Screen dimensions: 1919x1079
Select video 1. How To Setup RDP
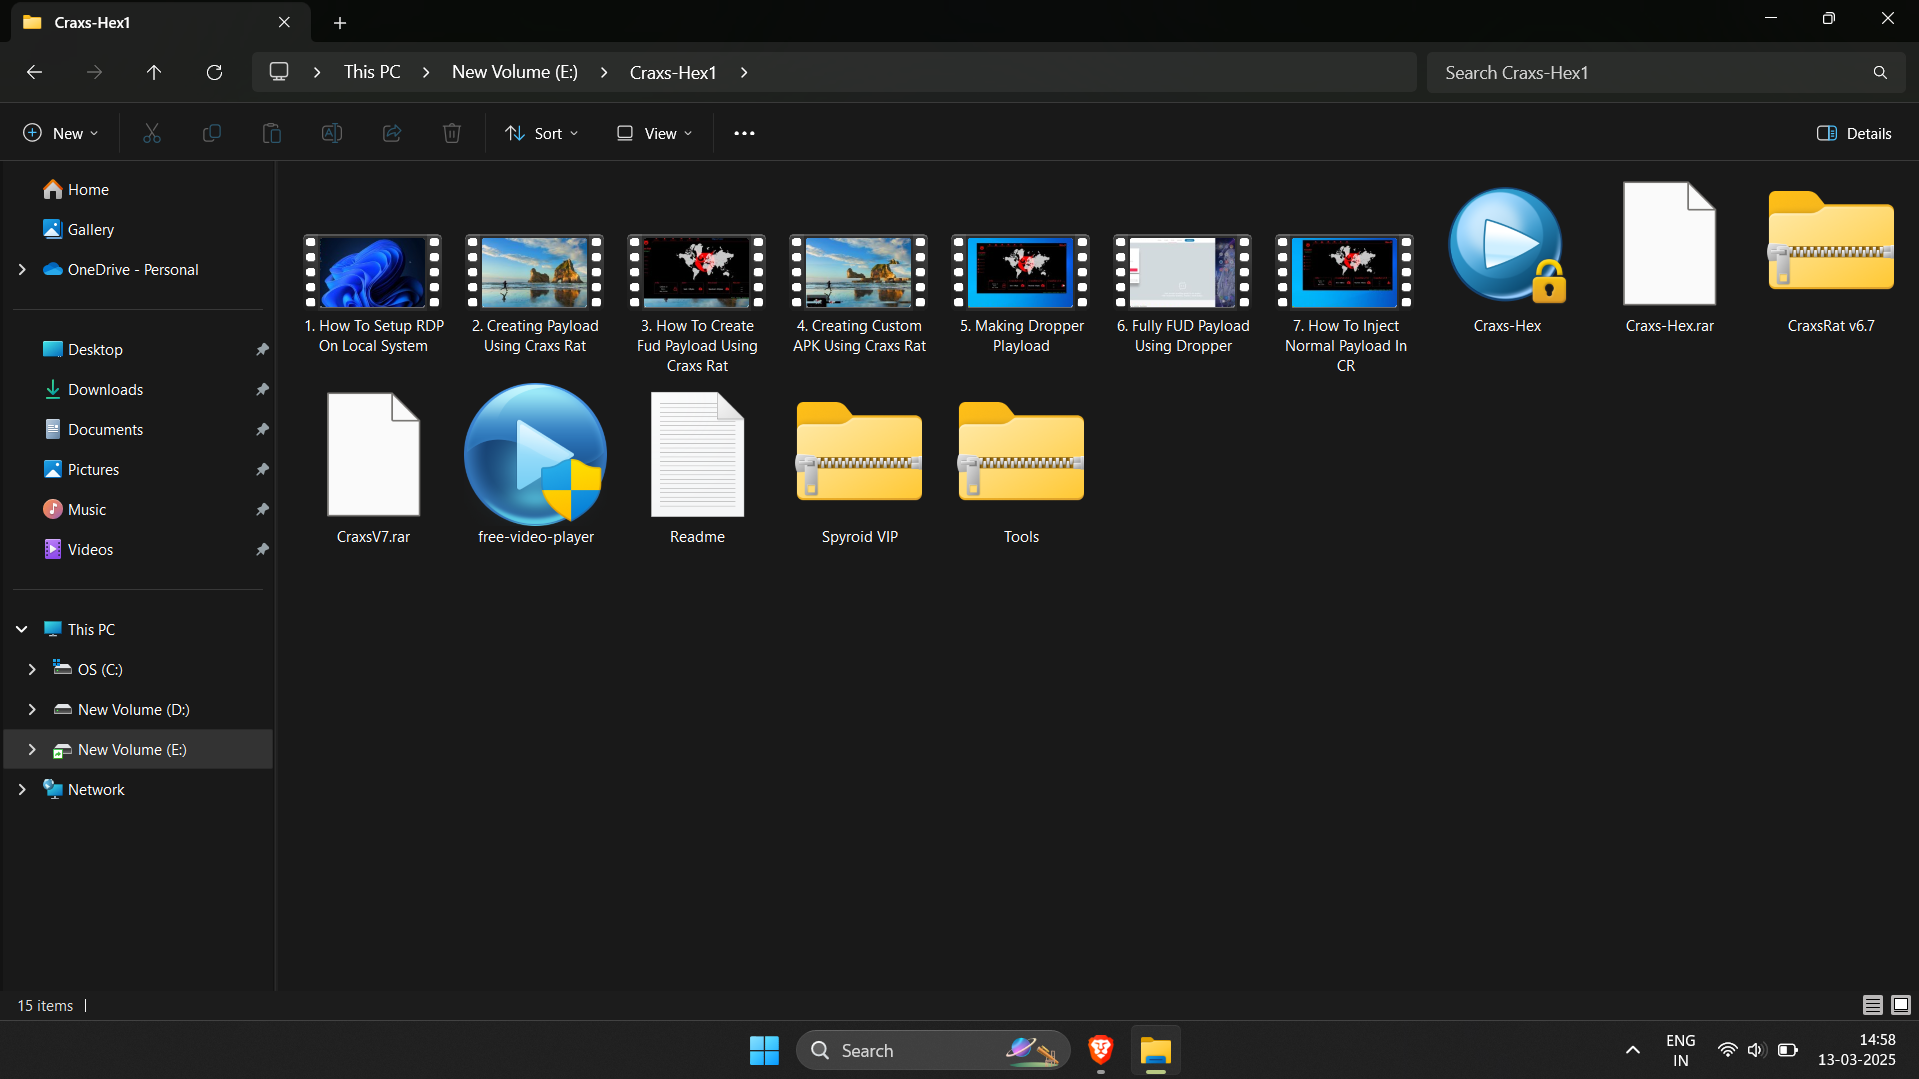pos(373,295)
